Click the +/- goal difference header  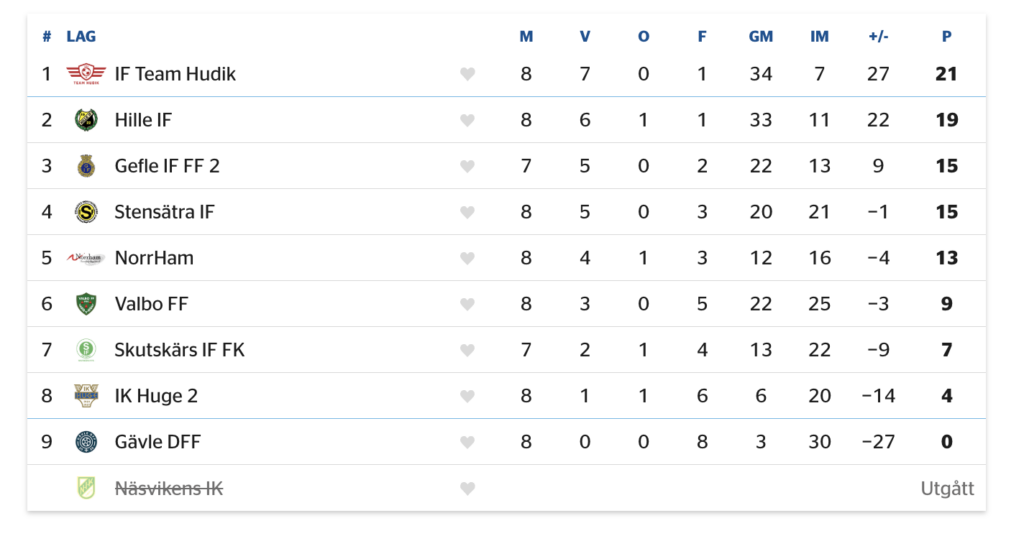tap(878, 37)
